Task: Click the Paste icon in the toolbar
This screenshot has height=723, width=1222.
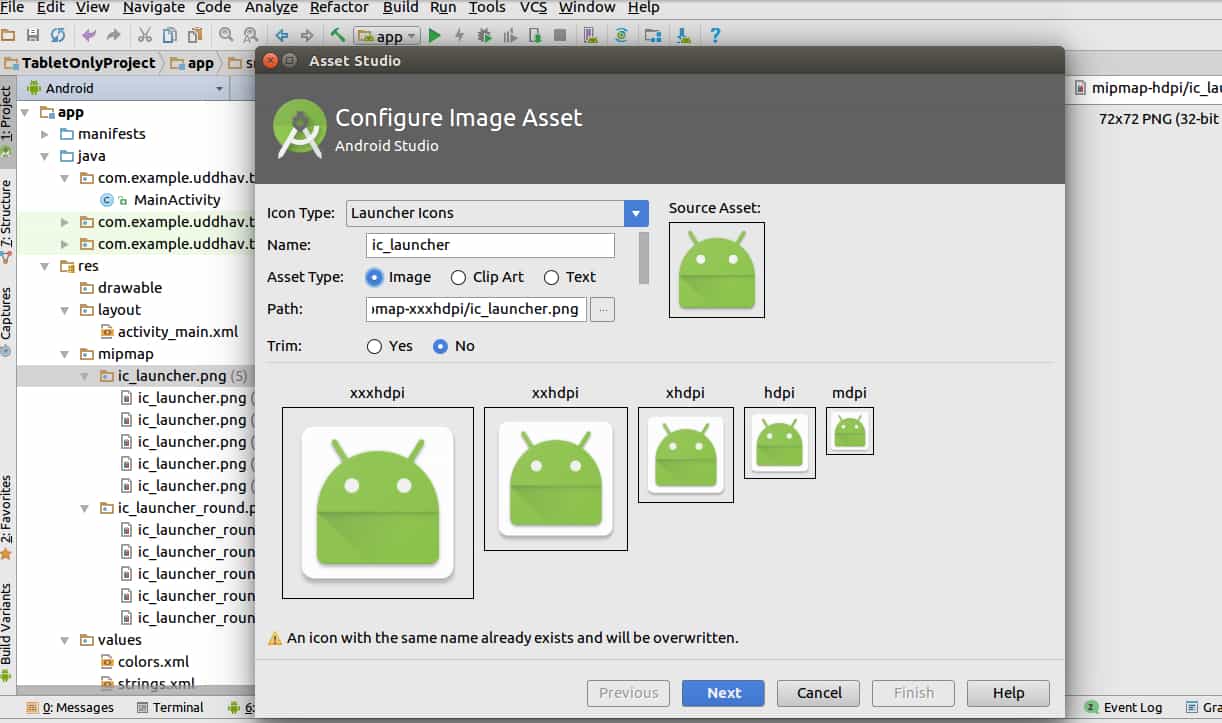Action: (x=194, y=35)
